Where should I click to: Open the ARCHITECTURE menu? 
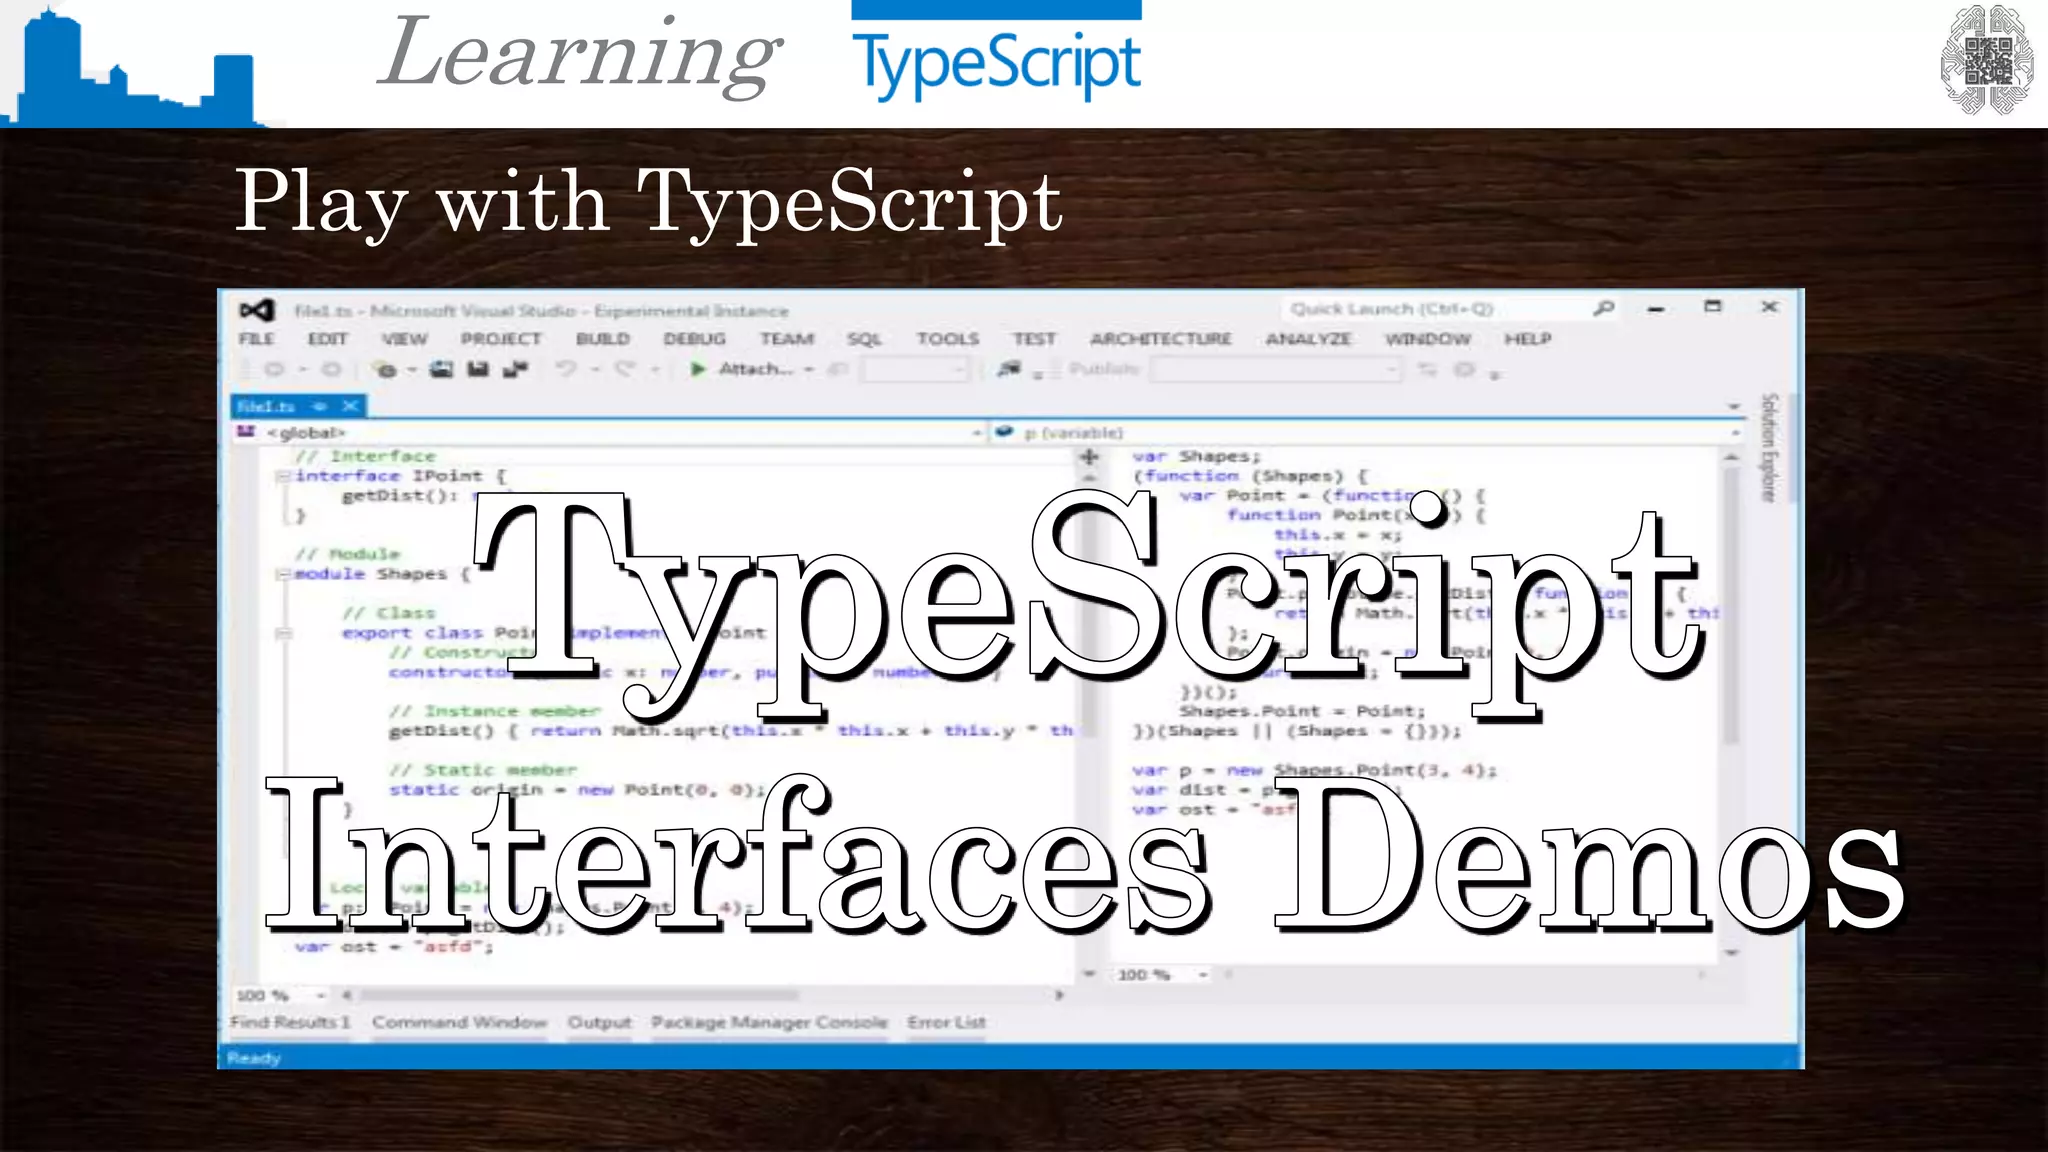coord(1161,339)
